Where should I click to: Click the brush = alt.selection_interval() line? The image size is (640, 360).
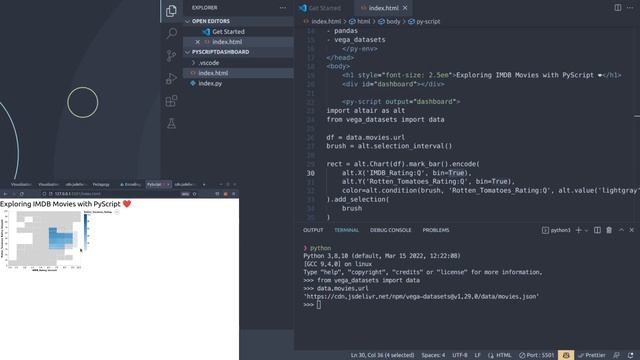[389, 146]
